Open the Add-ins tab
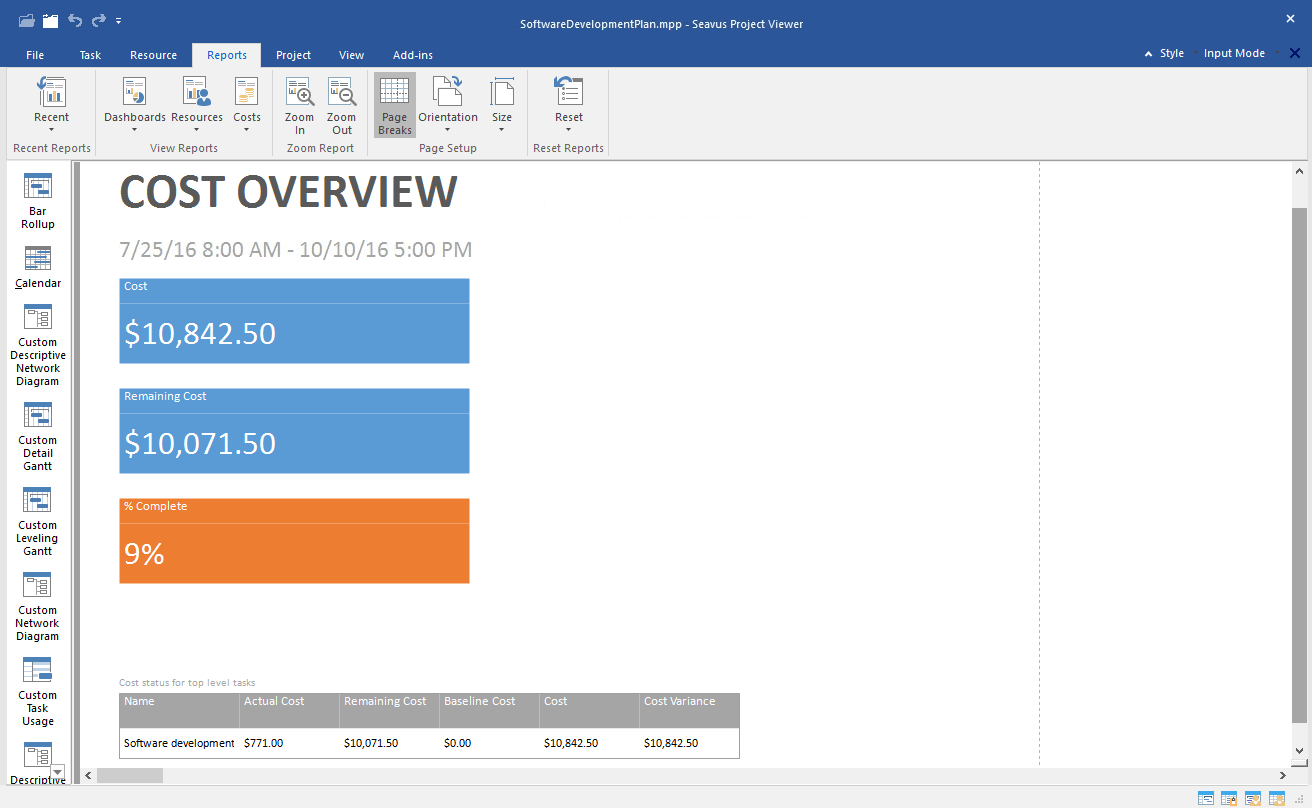 tap(412, 55)
